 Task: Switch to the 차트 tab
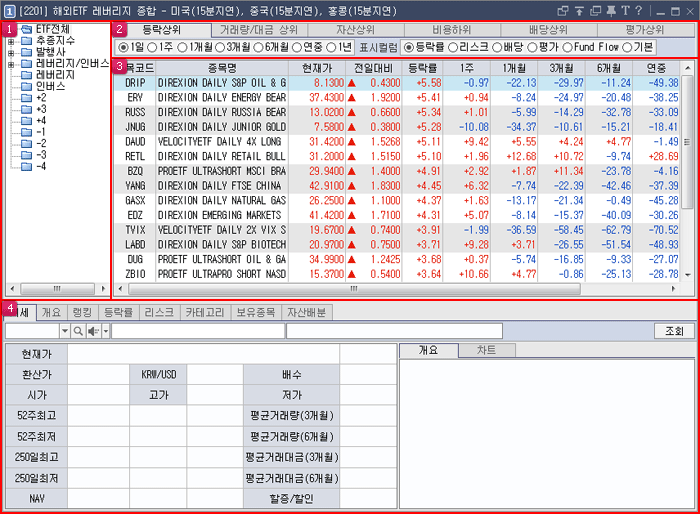point(487,350)
